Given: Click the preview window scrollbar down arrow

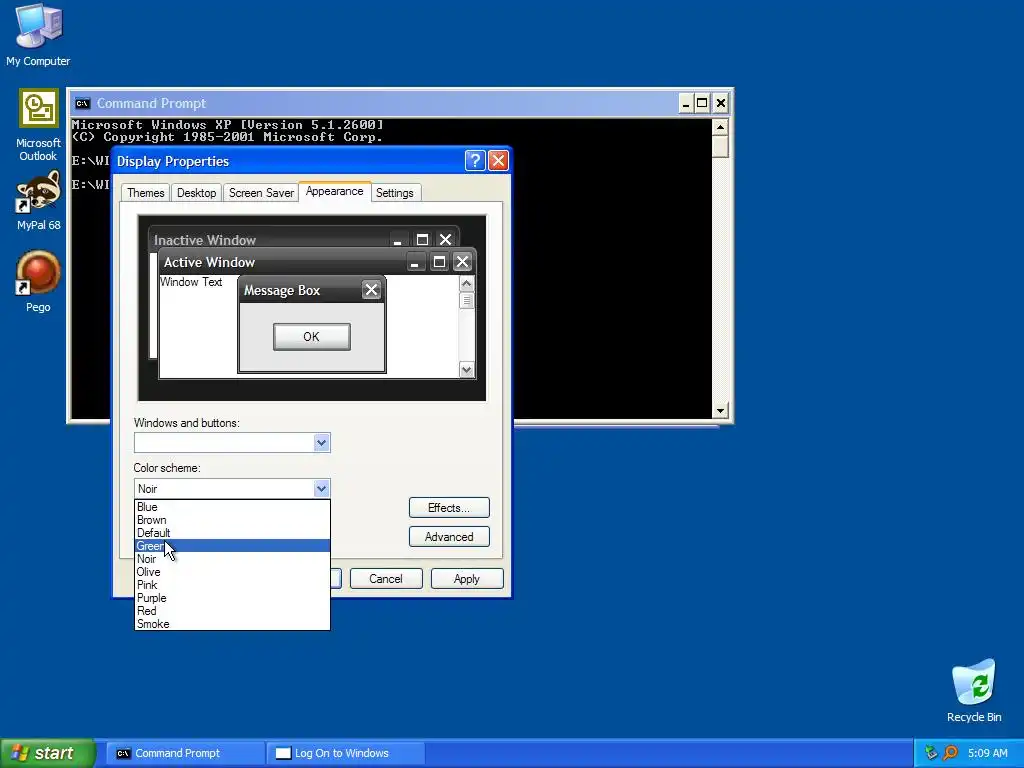Looking at the screenshot, I should coord(466,370).
